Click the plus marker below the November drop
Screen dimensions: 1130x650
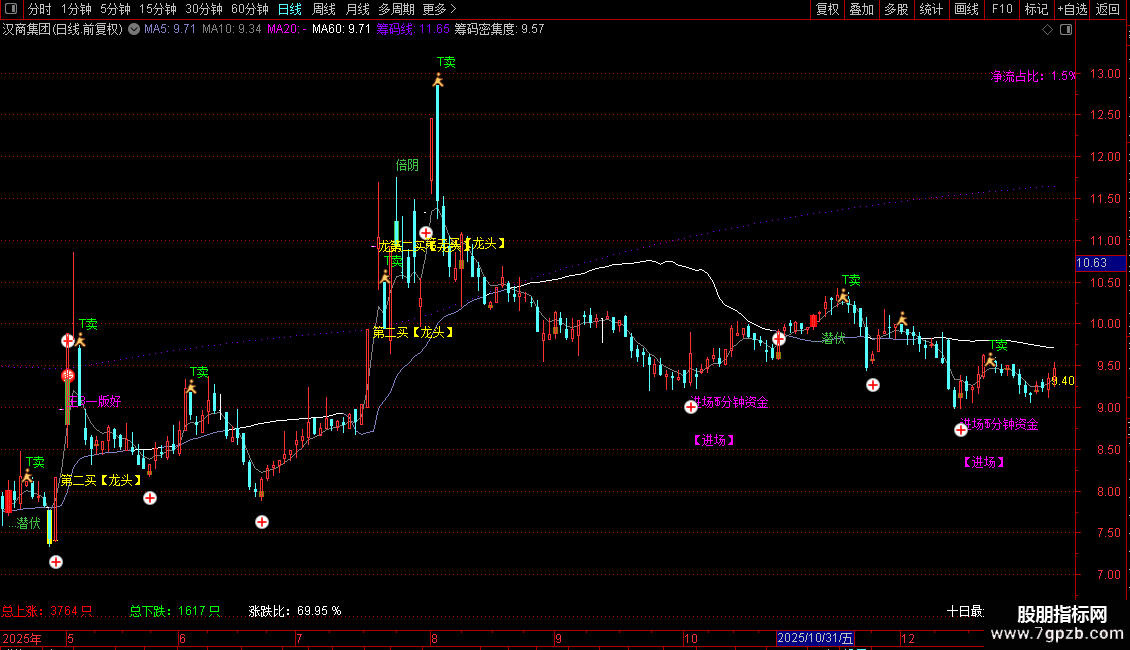click(x=873, y=385)
